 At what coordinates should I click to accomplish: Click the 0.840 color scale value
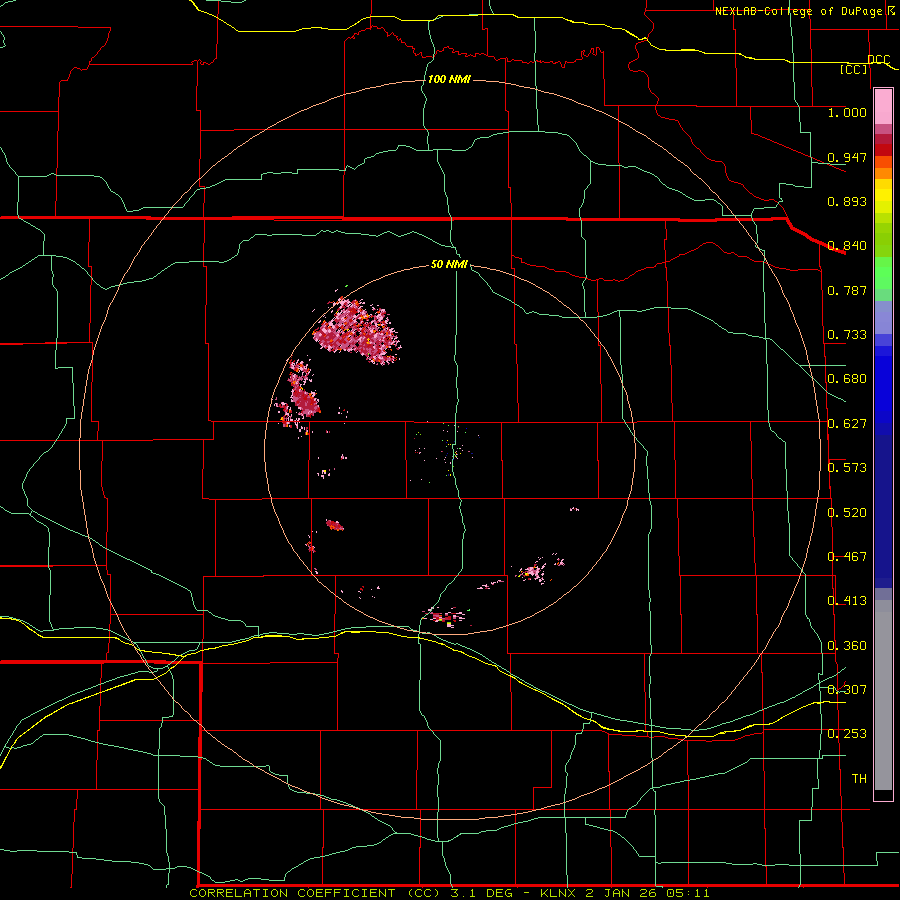847,246
